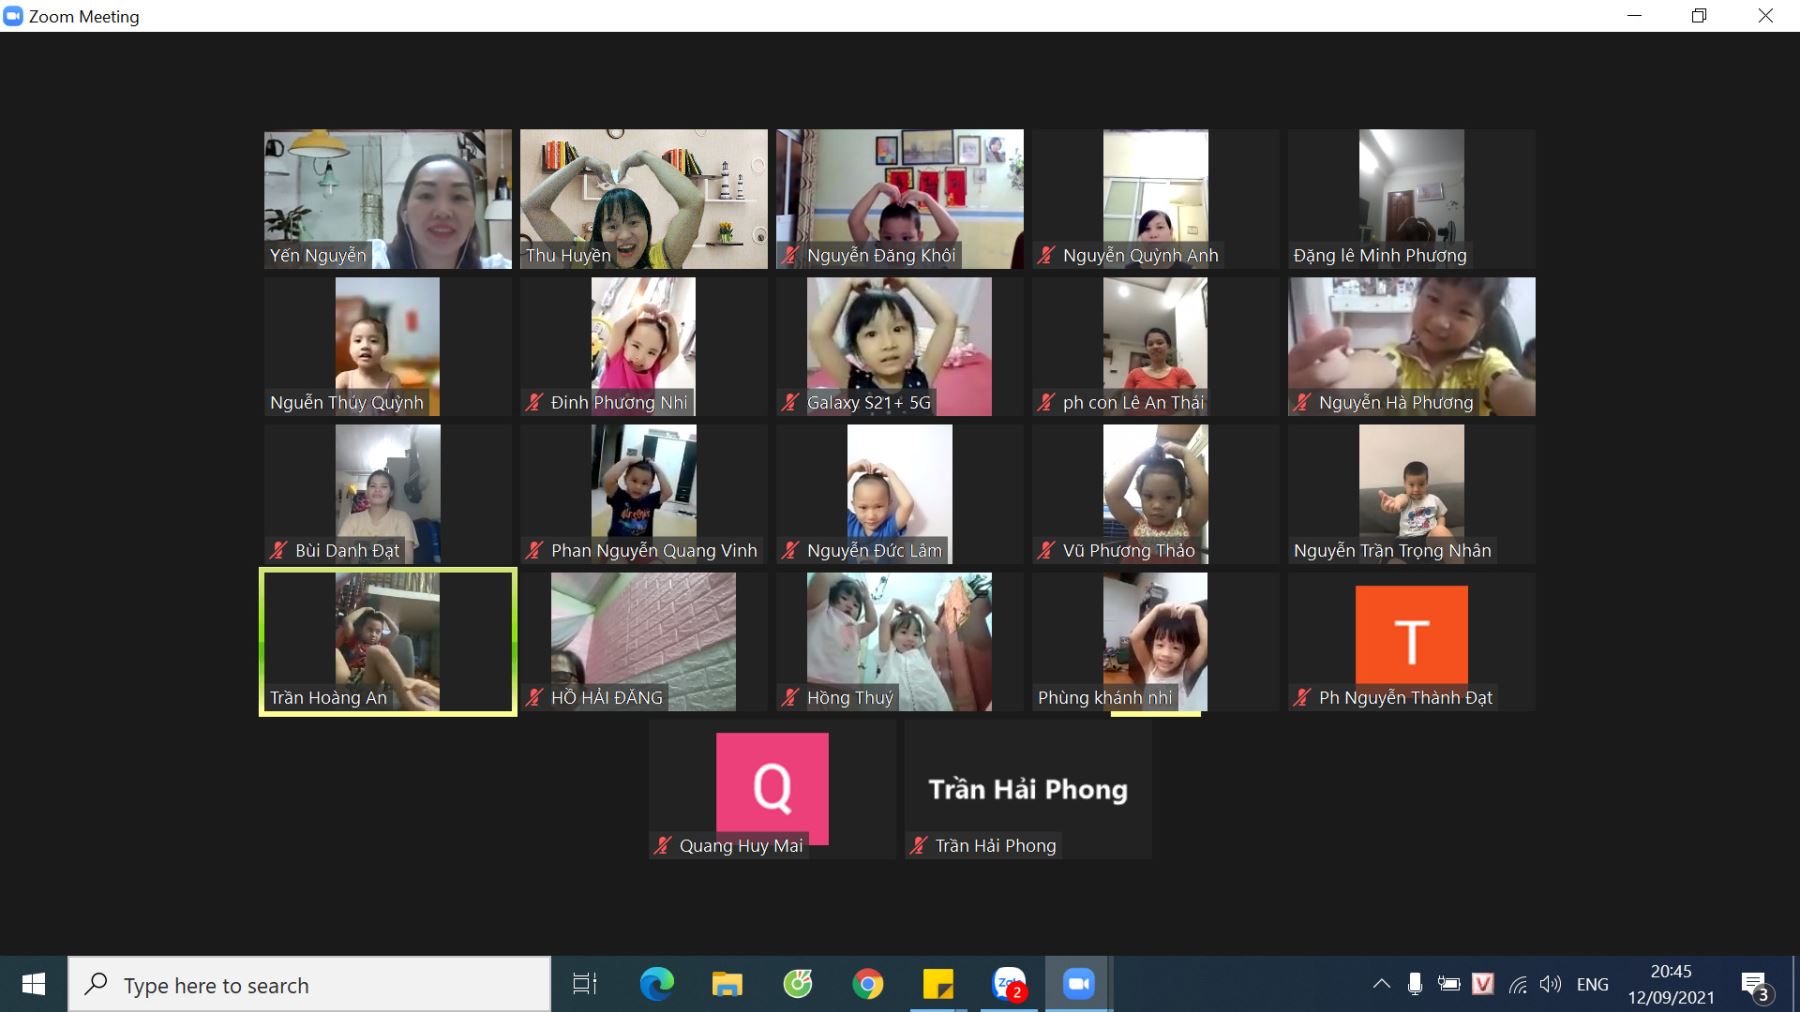This screenshot has height=1012, width=1800.
Task: Open Google Chrome from the taskbar
Action: pos(868,985)
